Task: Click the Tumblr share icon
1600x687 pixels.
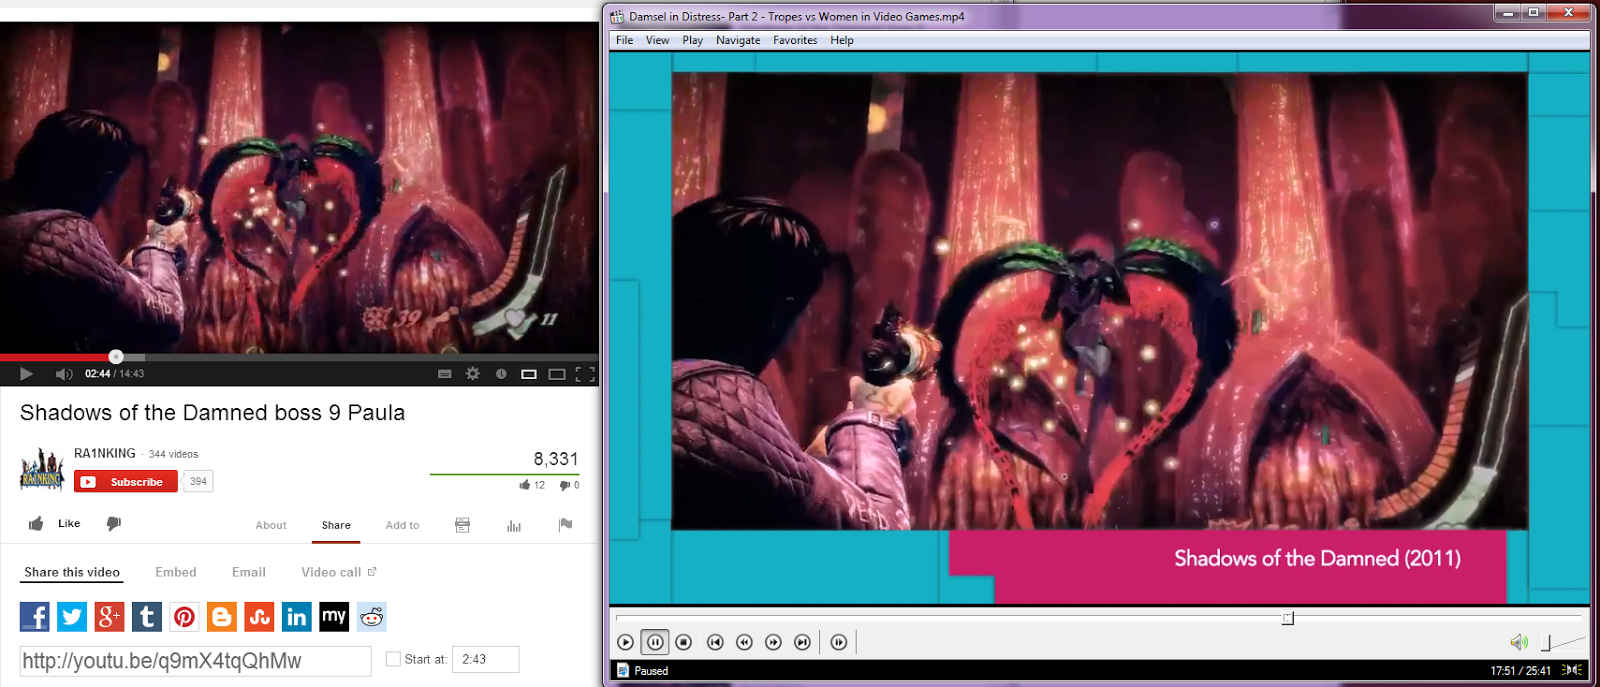Action: [147, 617]
